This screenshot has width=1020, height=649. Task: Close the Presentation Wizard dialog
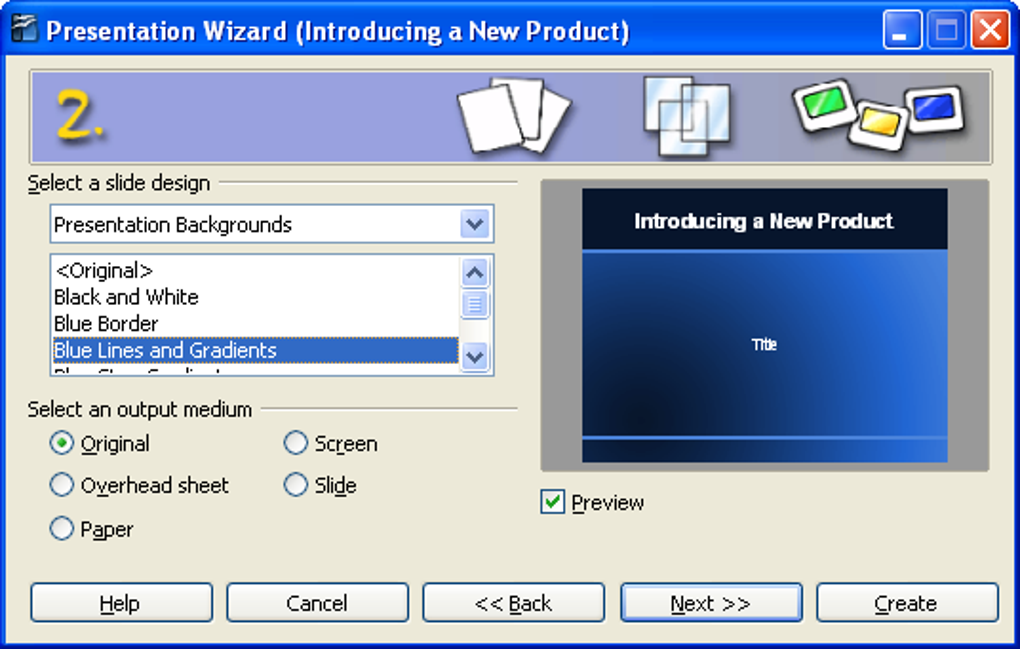coord(990,30)
